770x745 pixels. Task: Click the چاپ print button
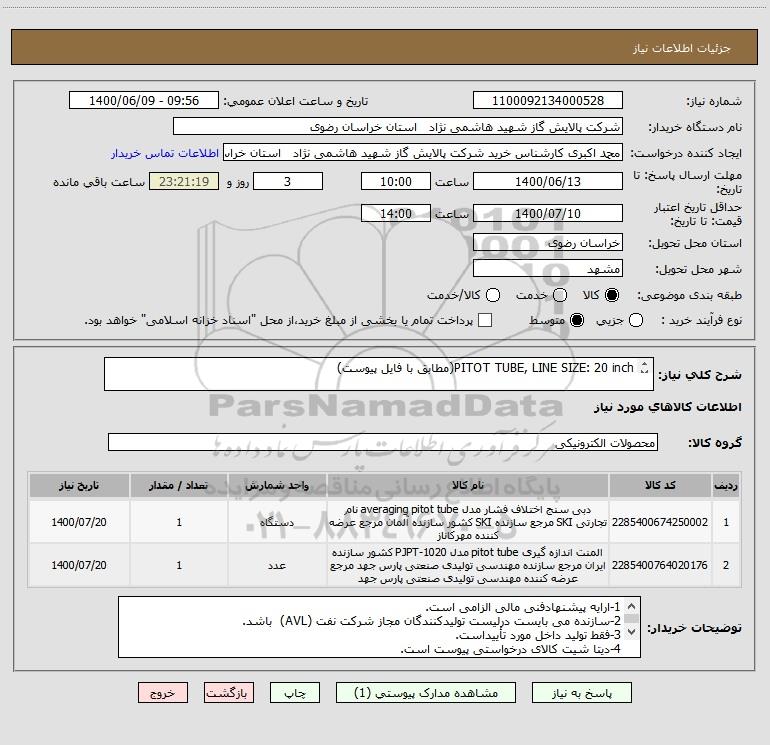[x=295, y=693]
